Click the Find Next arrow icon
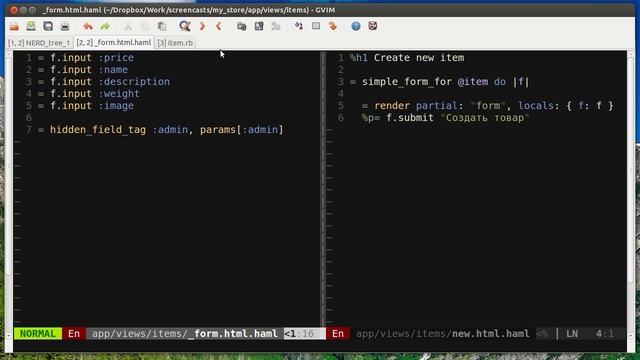Screen dimensions: 640x360 202,27
